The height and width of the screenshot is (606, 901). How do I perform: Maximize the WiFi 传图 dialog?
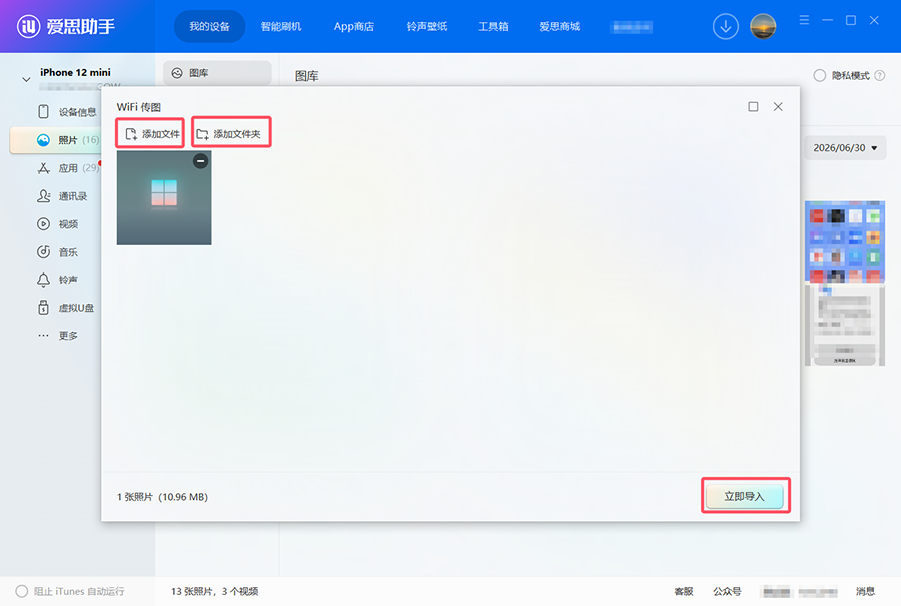point(753,107)
